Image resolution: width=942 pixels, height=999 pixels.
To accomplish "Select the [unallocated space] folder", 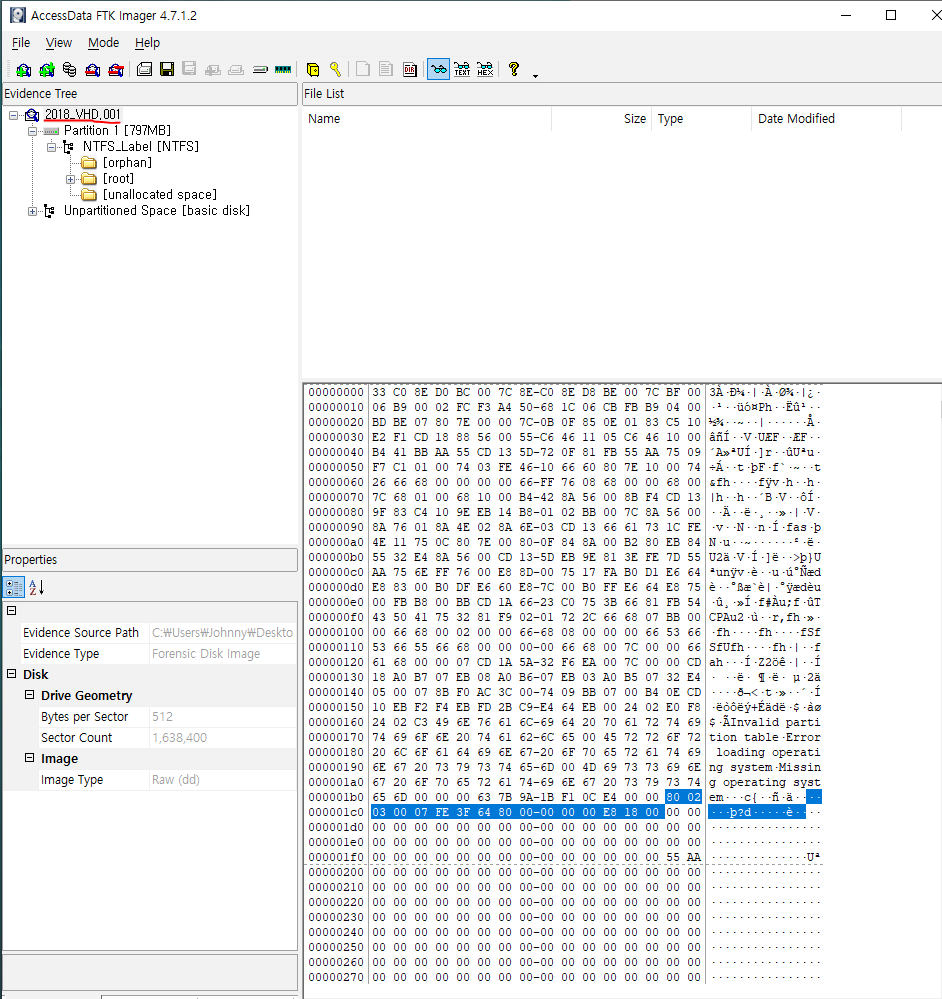I will click(160, 194).
